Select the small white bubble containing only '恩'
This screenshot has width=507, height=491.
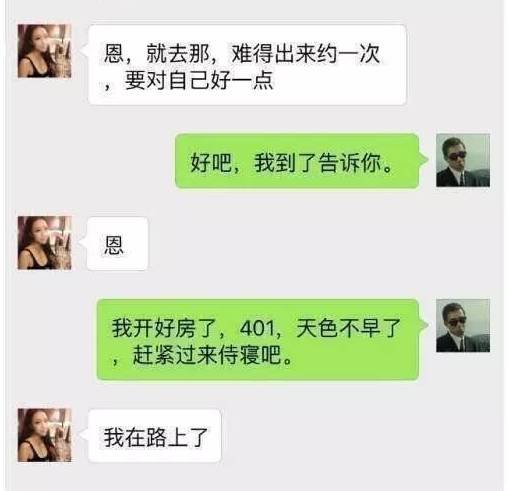tap(117, 243)
